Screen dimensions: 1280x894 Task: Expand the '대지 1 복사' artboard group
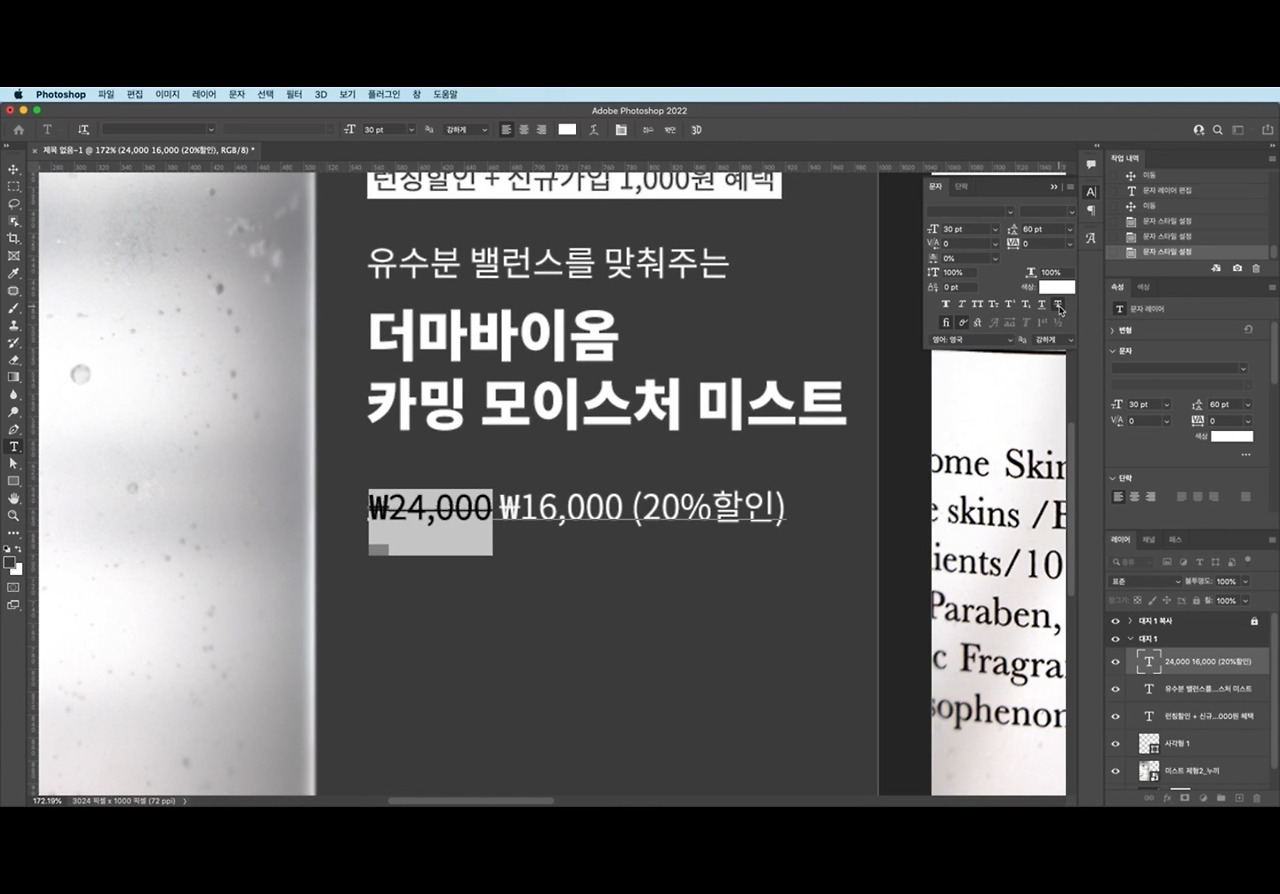tap(1130, 621)
